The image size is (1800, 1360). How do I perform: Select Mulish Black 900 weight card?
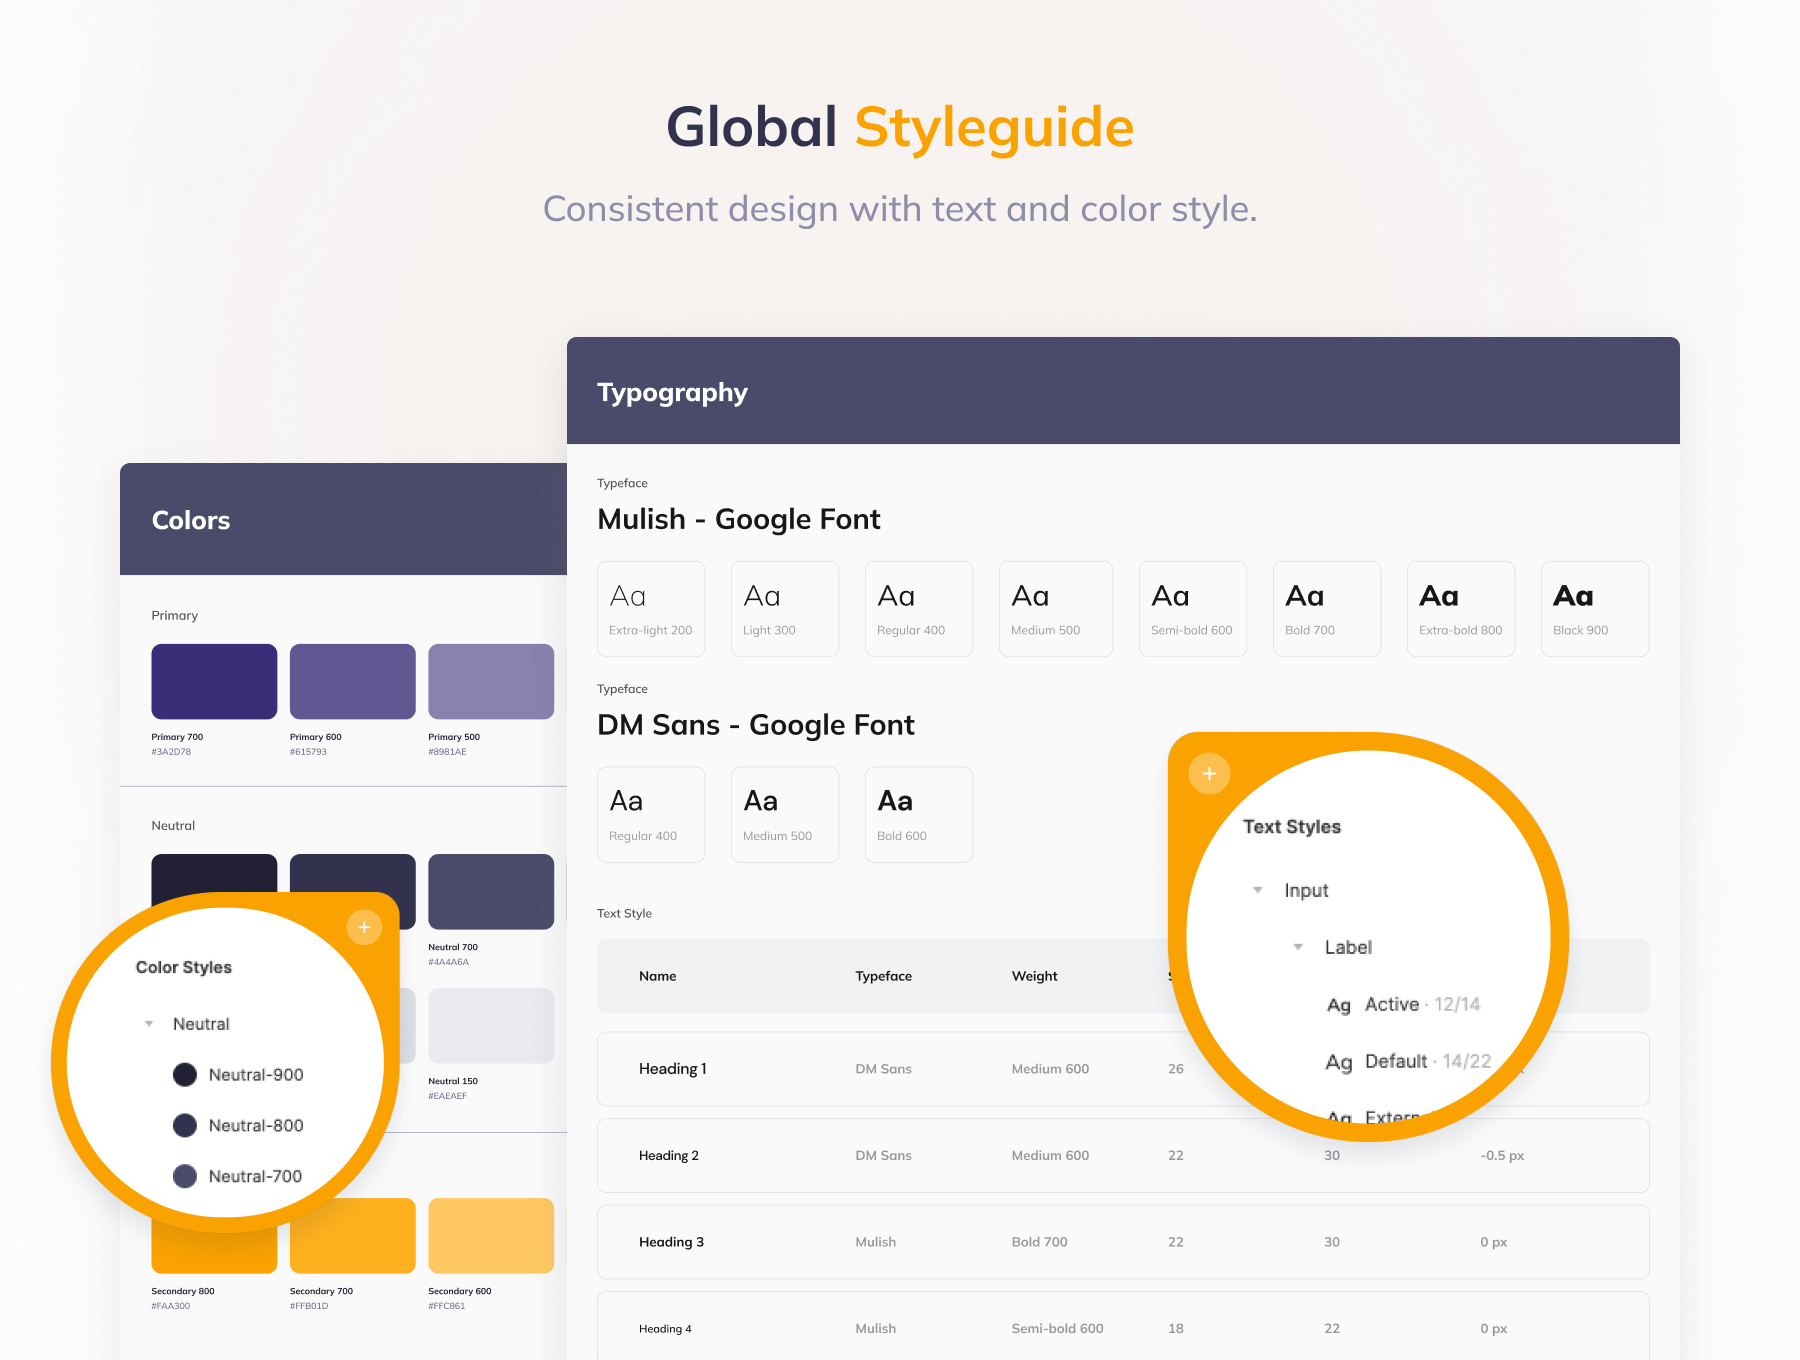(1594, 609)
